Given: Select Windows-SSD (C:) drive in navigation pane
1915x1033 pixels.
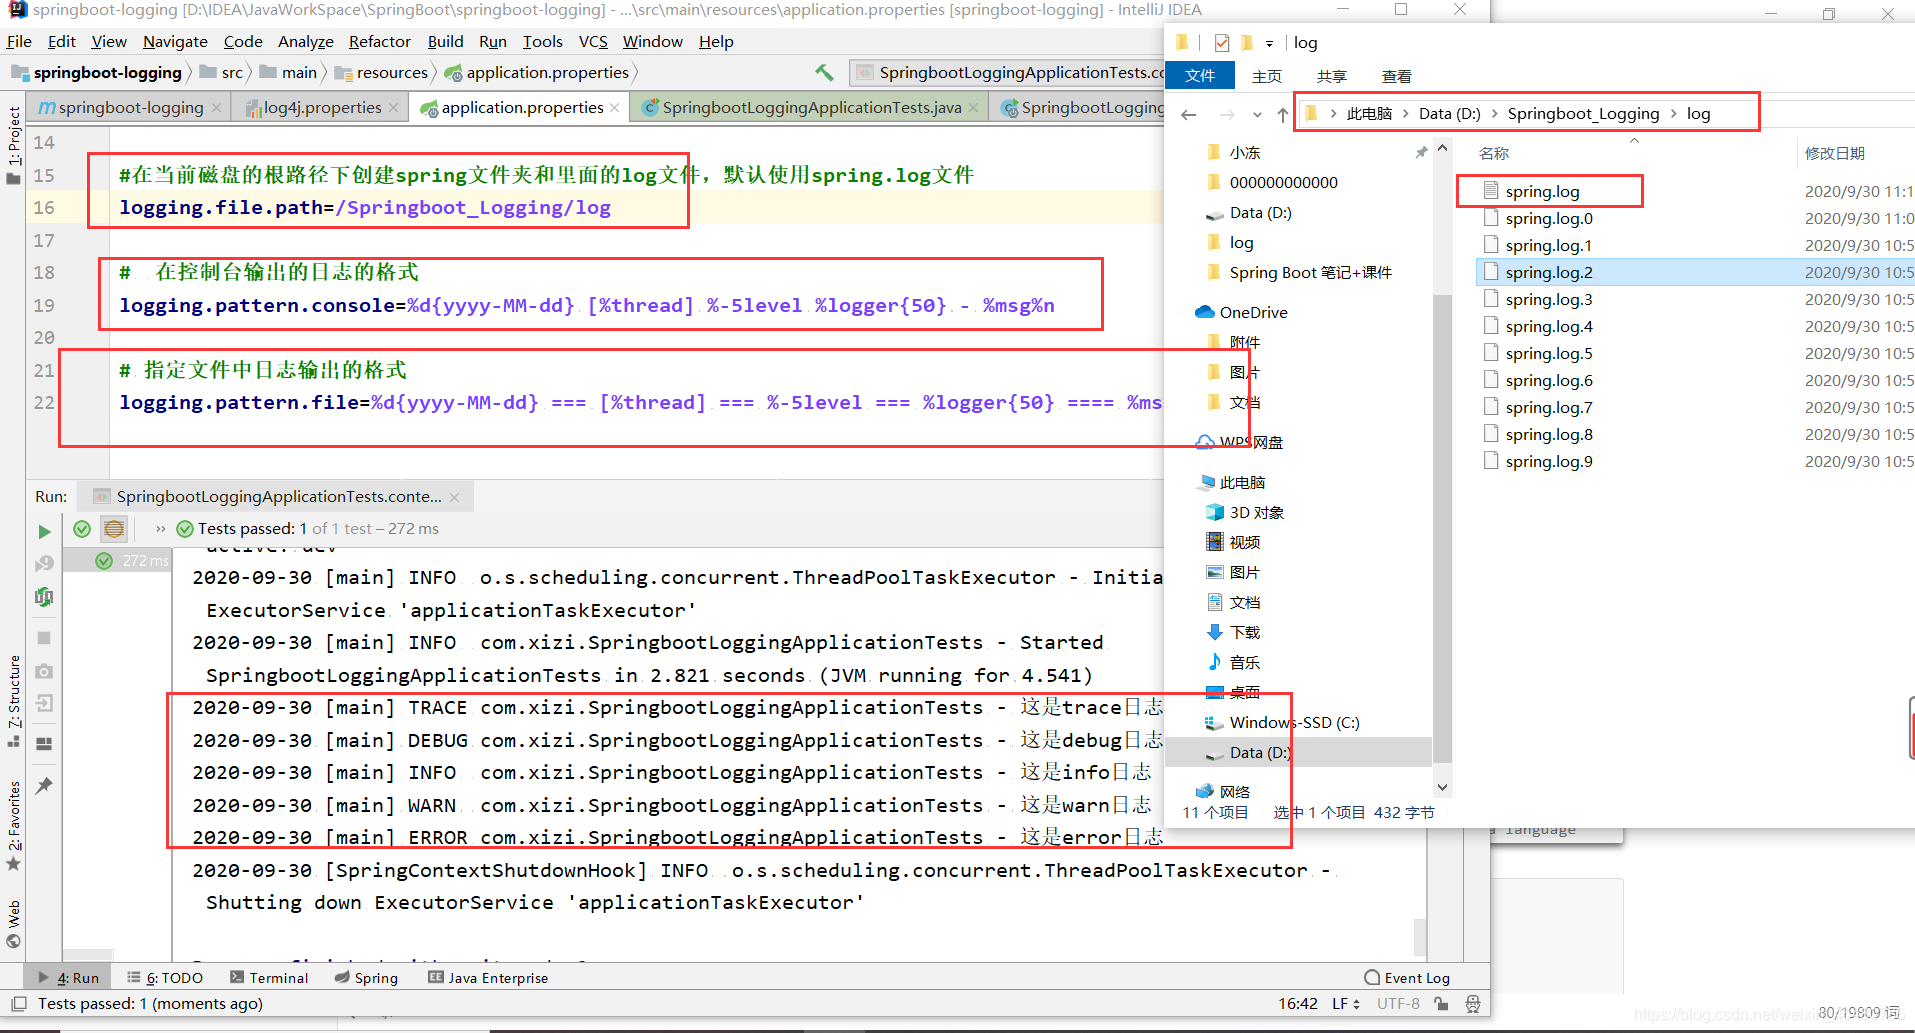Looking at the screenshot, I should pos(1294,722).
